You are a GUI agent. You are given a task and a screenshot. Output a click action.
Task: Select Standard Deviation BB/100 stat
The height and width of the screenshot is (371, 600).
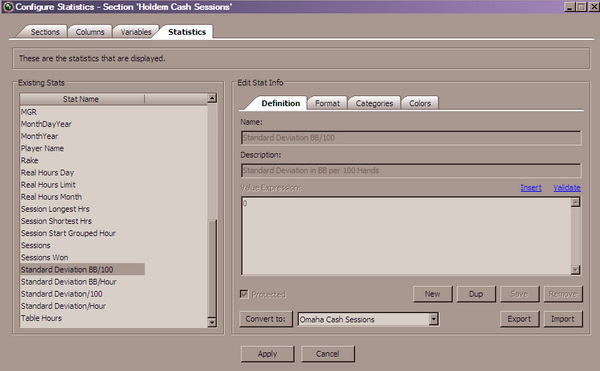82,270
